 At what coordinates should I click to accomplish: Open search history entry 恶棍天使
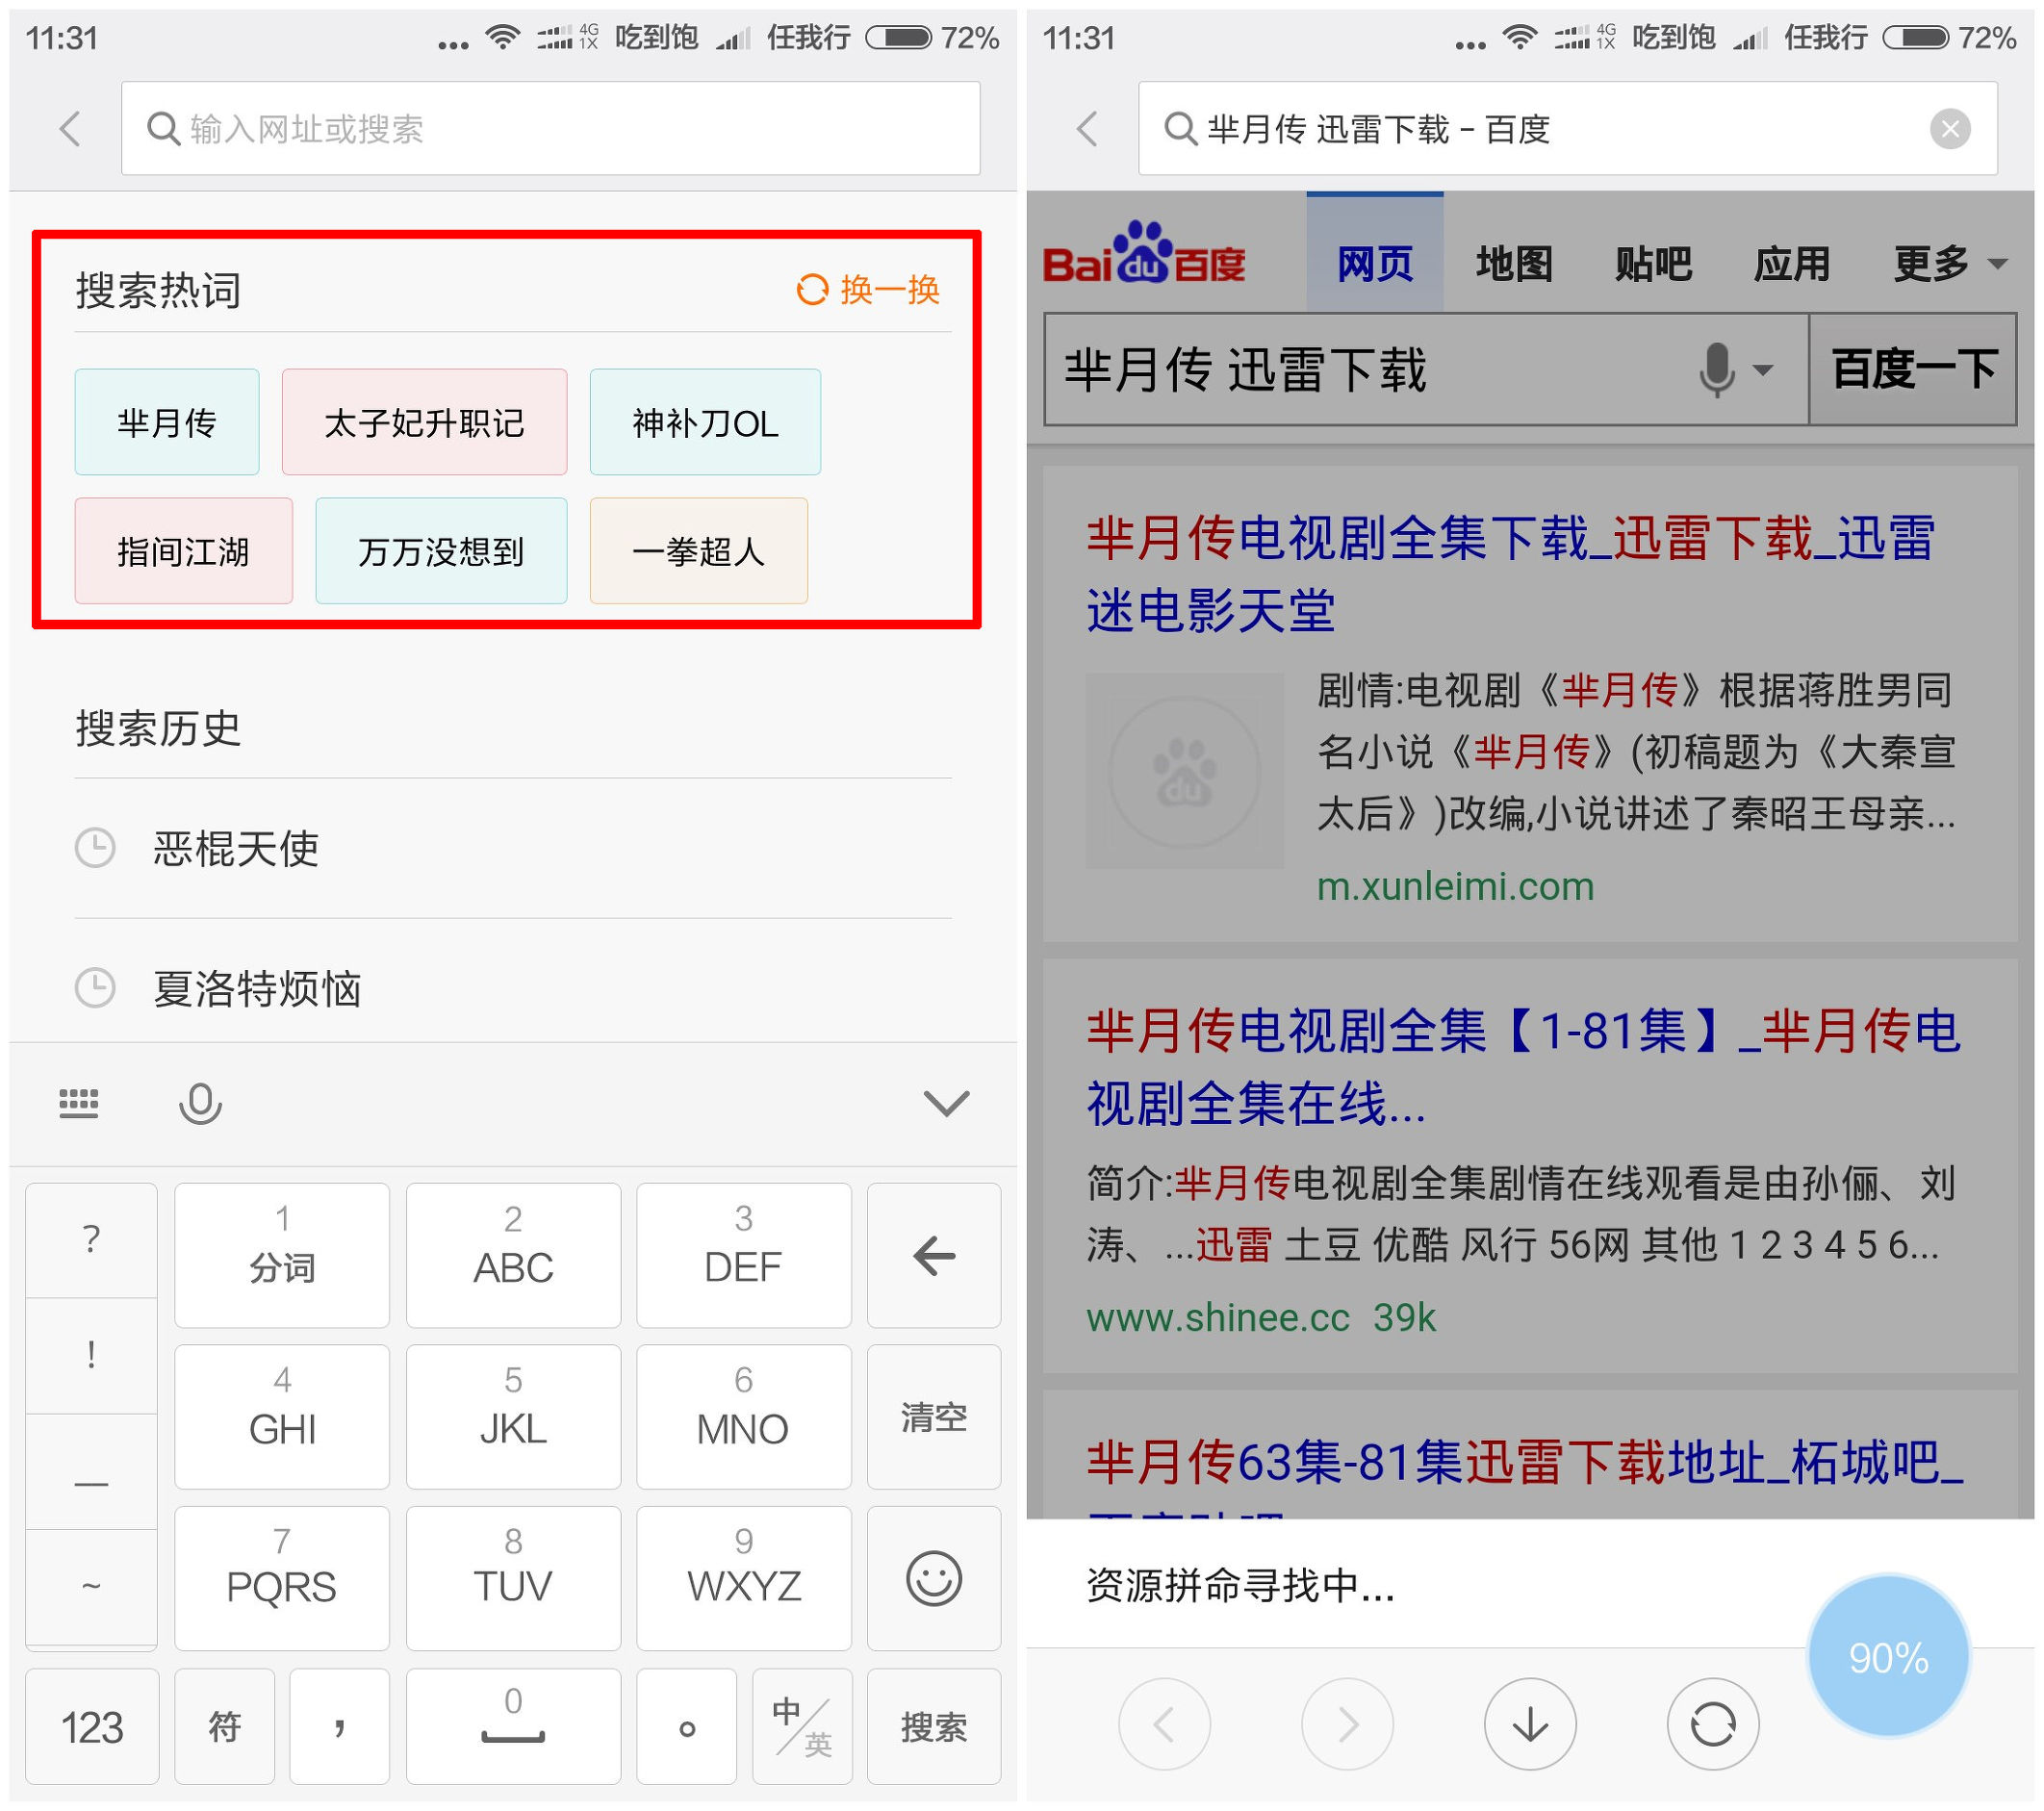(513, 849)
